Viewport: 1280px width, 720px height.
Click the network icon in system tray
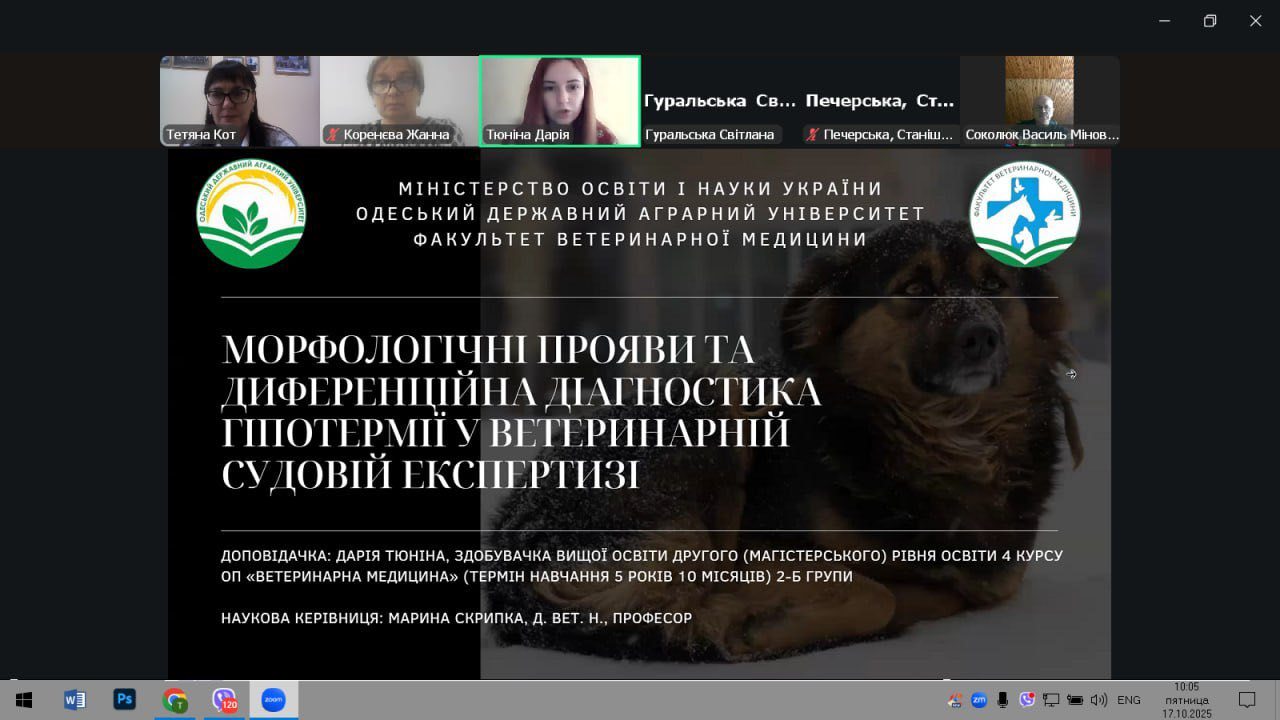[1051, 700]
